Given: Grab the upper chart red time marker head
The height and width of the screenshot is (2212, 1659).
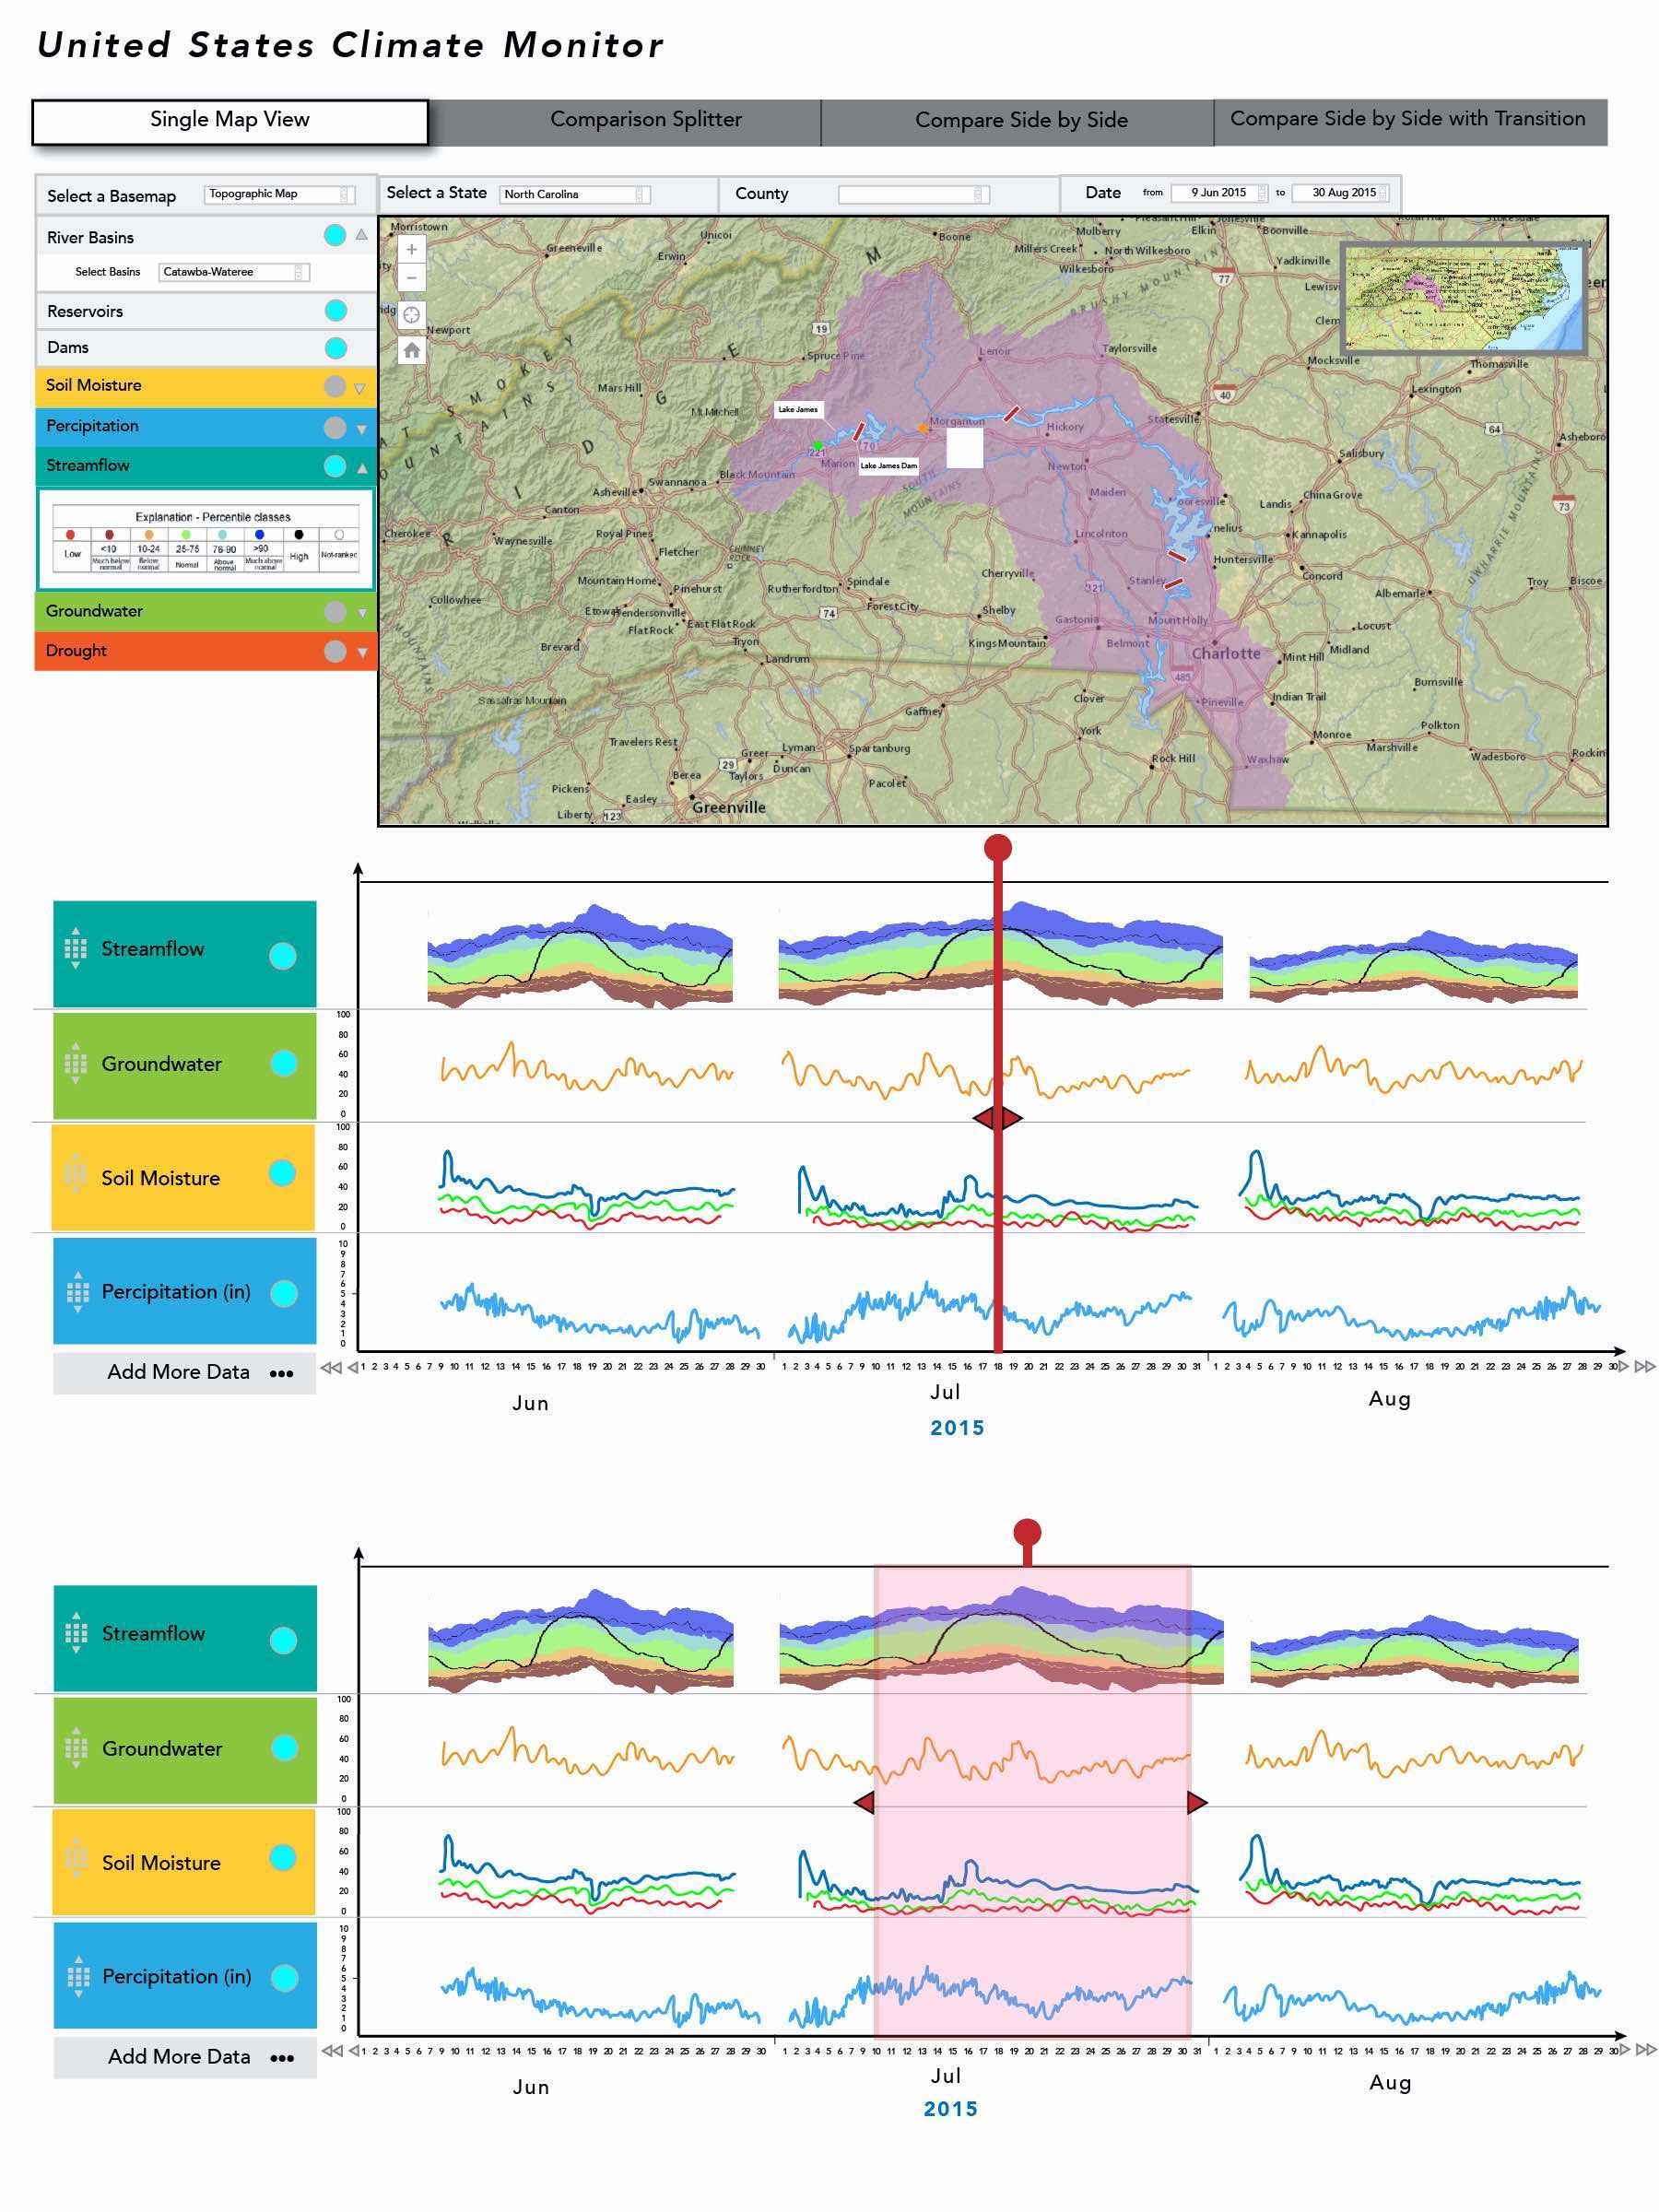Looking at the screenshot, I should 997,848.
